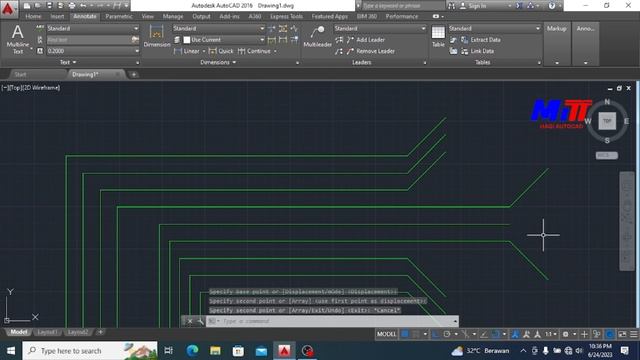This screenshot has height=360, width=640.
Task: Click the Quick dimension icon
Action: pyautogui.click(x=213, y=51)
